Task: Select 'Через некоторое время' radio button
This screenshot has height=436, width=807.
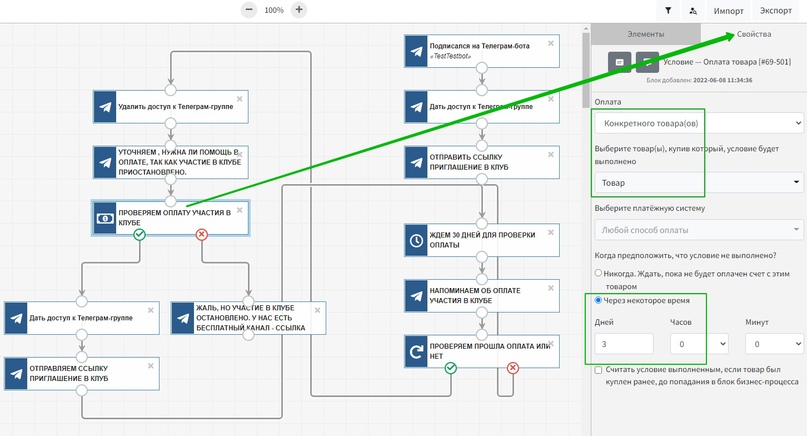Action: [x=599, y=299]
